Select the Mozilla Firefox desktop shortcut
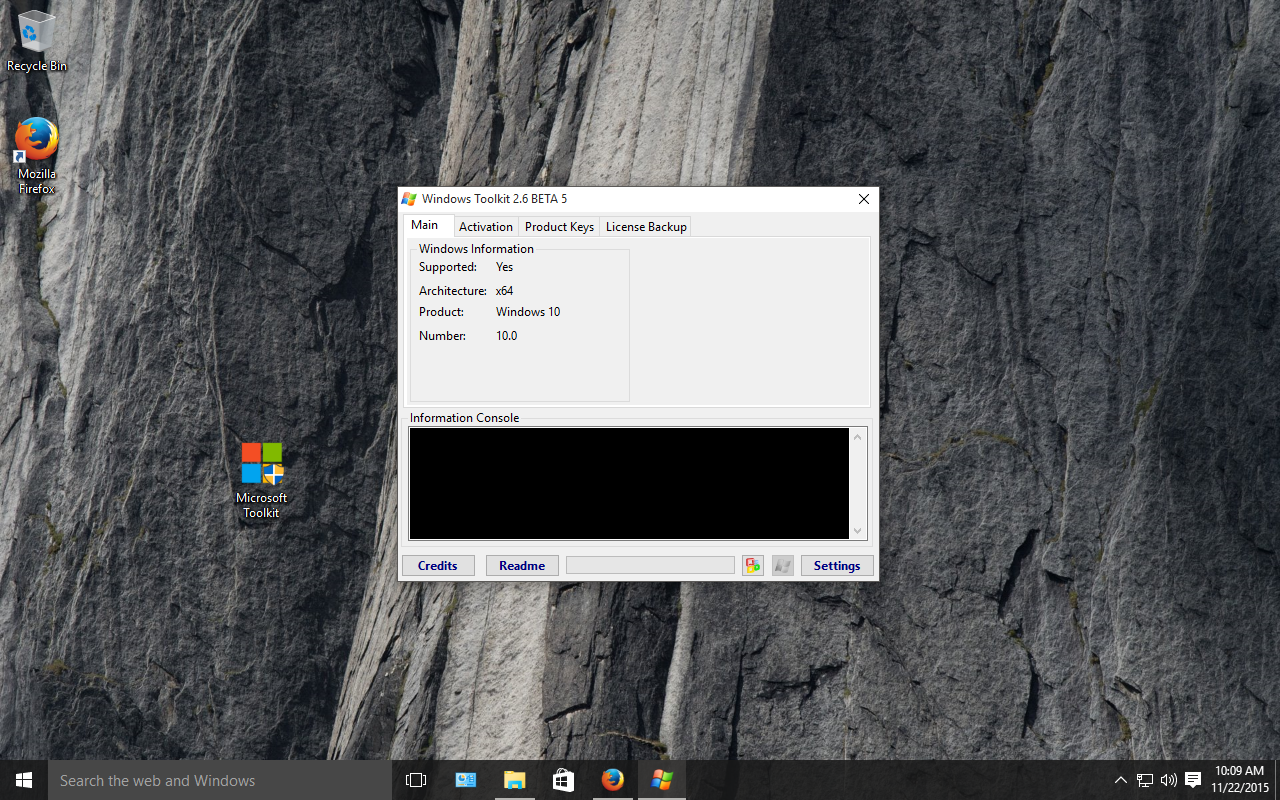The width and height of the screenshot is (1280, 800). pos(37,156)
